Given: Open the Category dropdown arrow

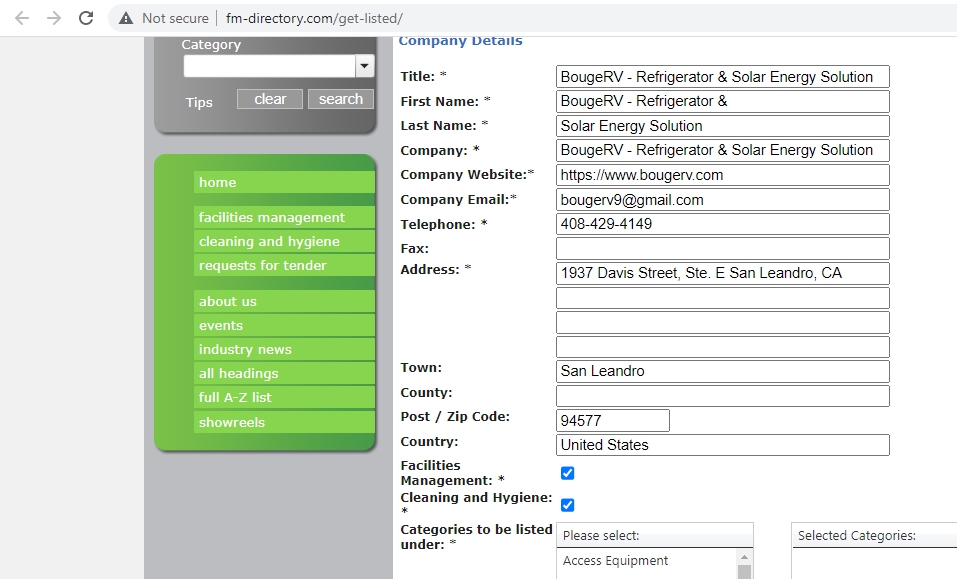Looking at the screenshot, I should [x=364, y=66].
